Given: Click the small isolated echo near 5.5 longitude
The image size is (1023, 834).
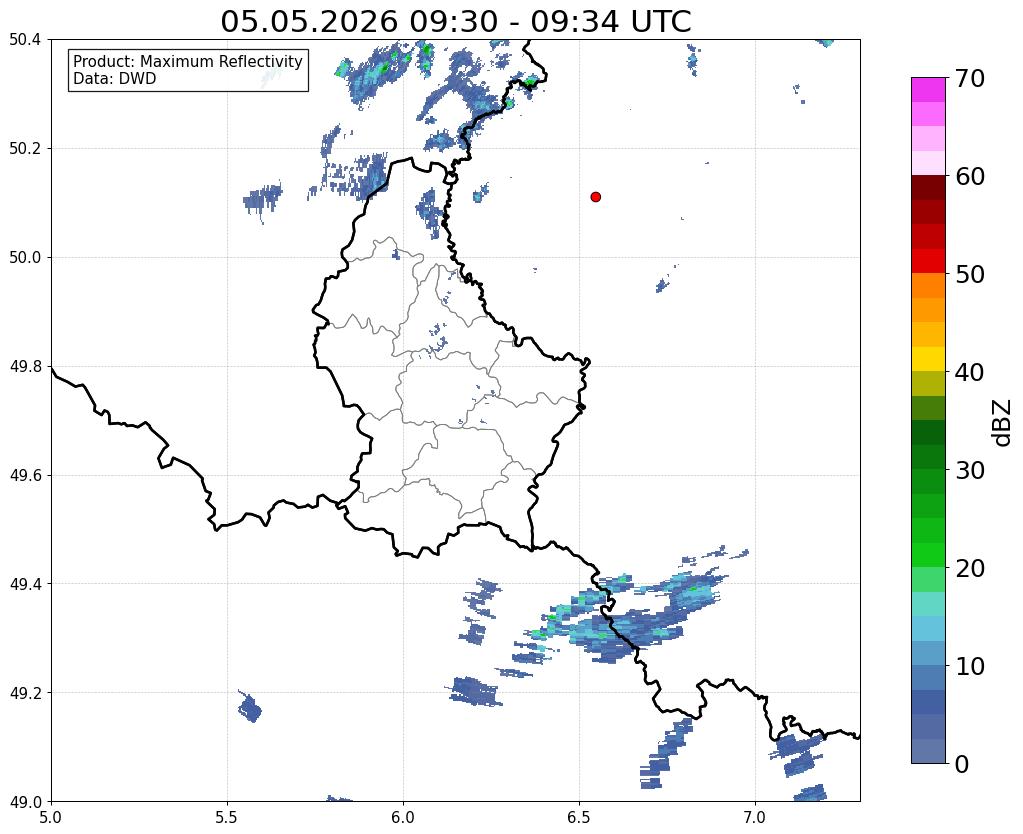Looking at the screenshot, I should pos(250,707).
